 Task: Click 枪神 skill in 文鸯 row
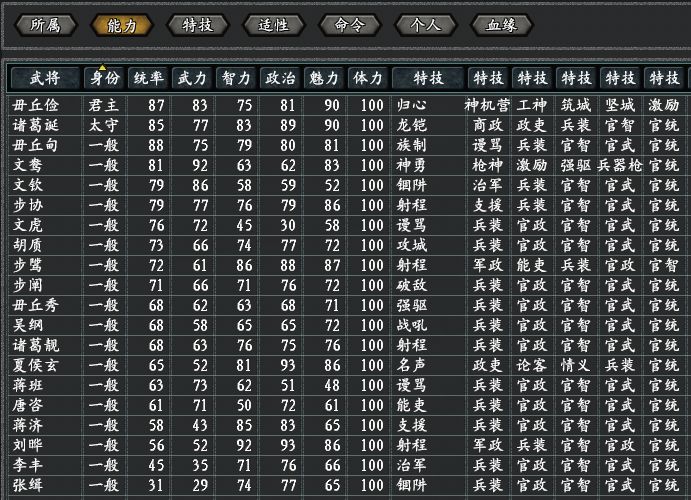488,165
